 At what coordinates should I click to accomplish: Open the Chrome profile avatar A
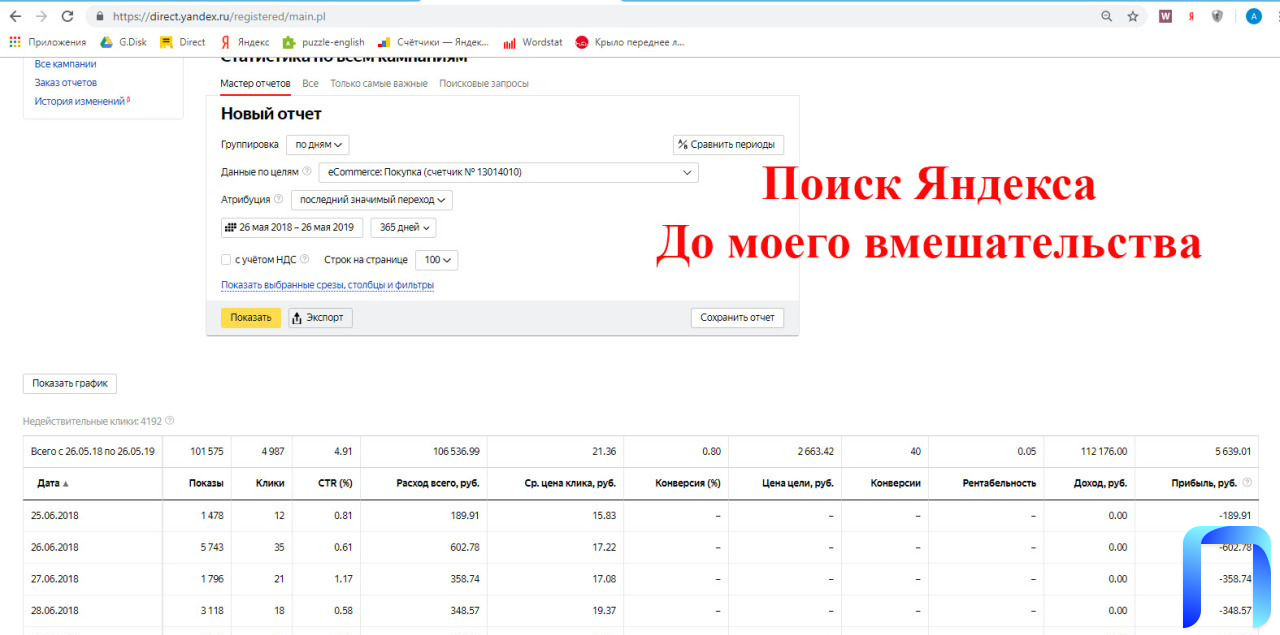pos(1253,16)
